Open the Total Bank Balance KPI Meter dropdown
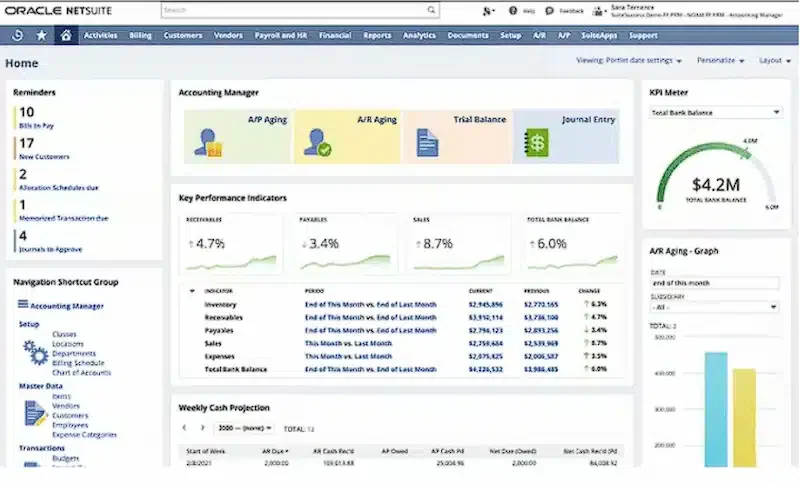 pos(715,112)
